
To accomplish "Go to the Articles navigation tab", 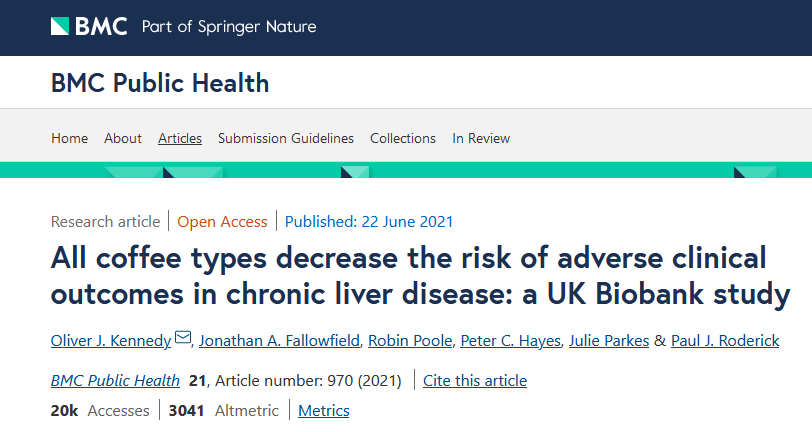I will coord(180,138).
